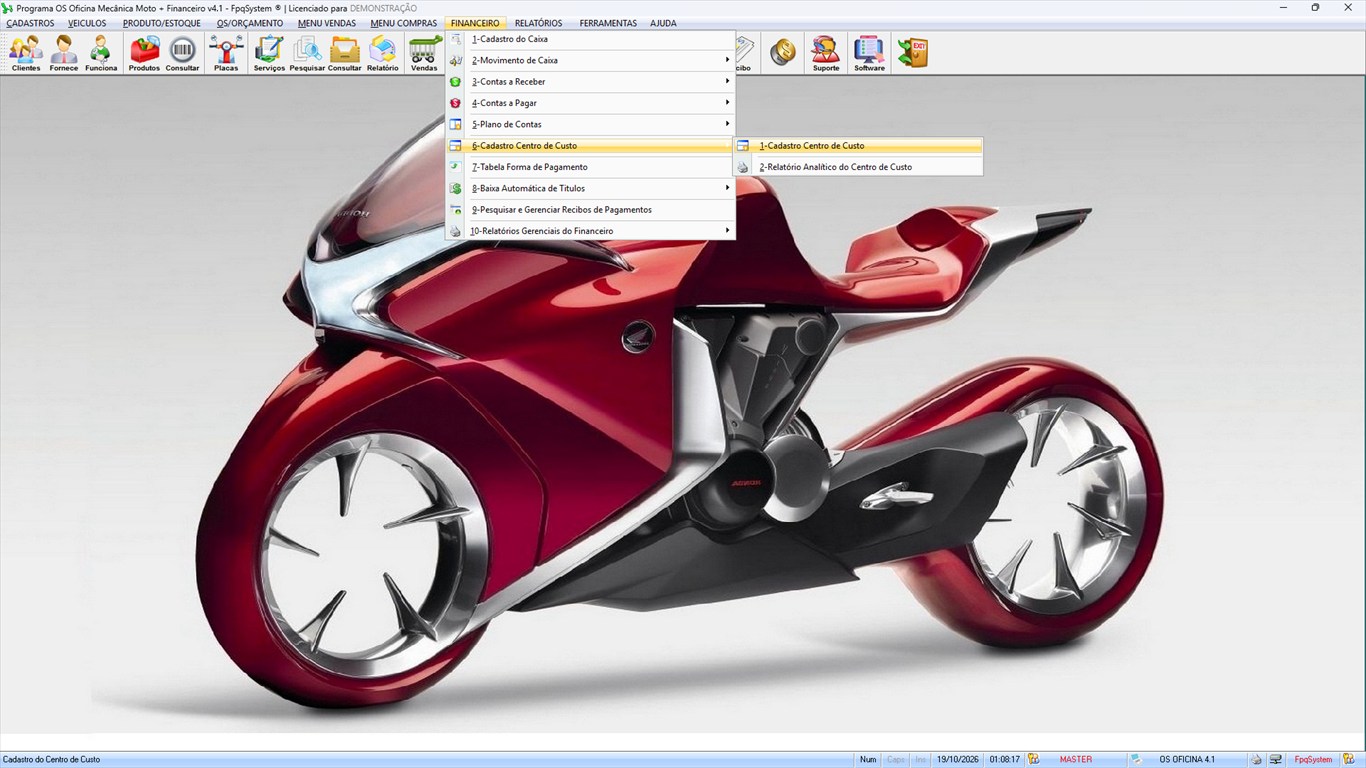Viewport: 1366px width, 768px height.
Task: Expand 2-Movimento de Caixa submenu
Action: (x=590, y=60)
